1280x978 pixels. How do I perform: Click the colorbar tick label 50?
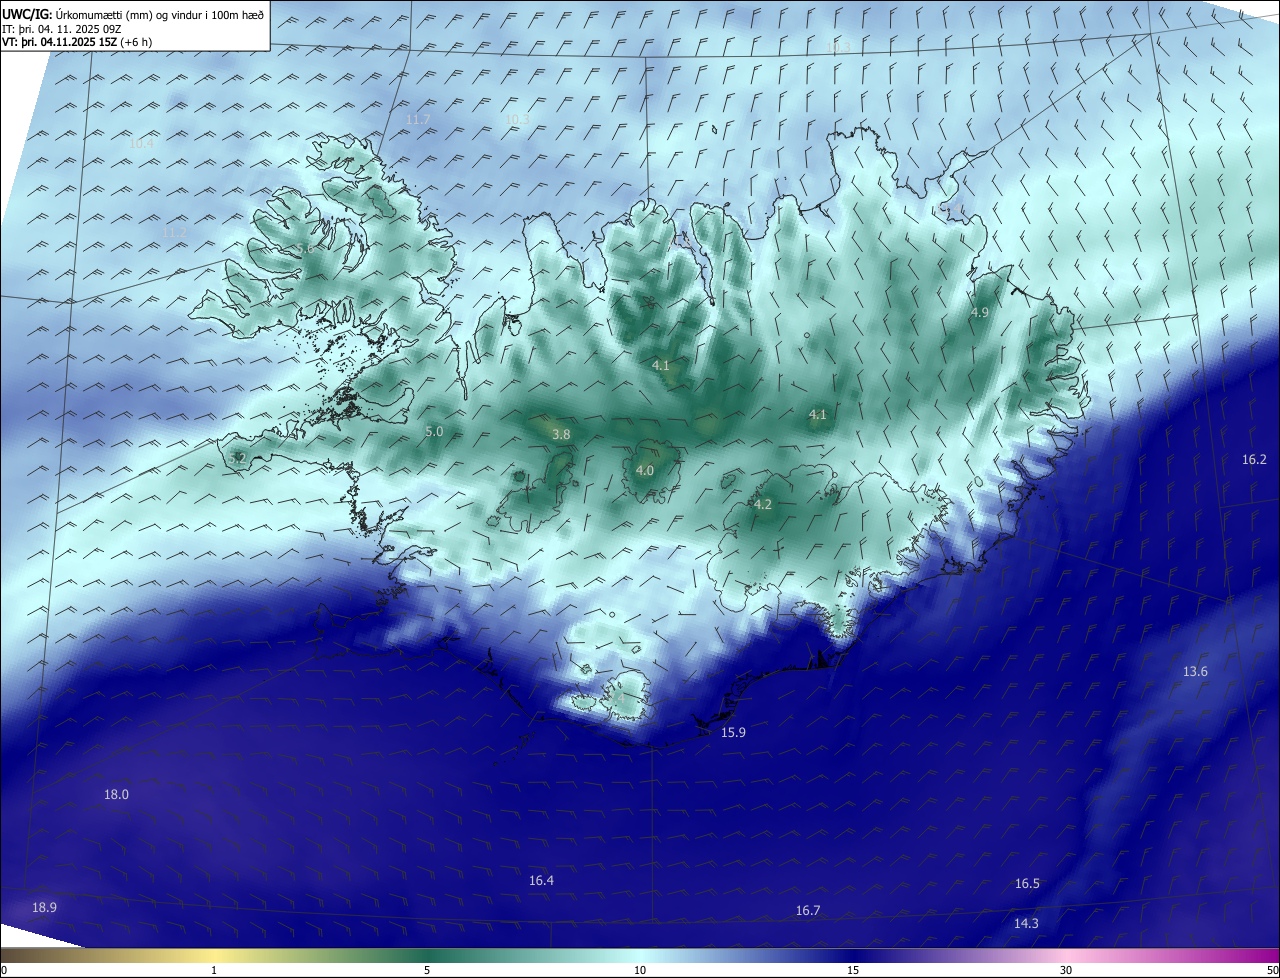click(x=1272, y=971)
